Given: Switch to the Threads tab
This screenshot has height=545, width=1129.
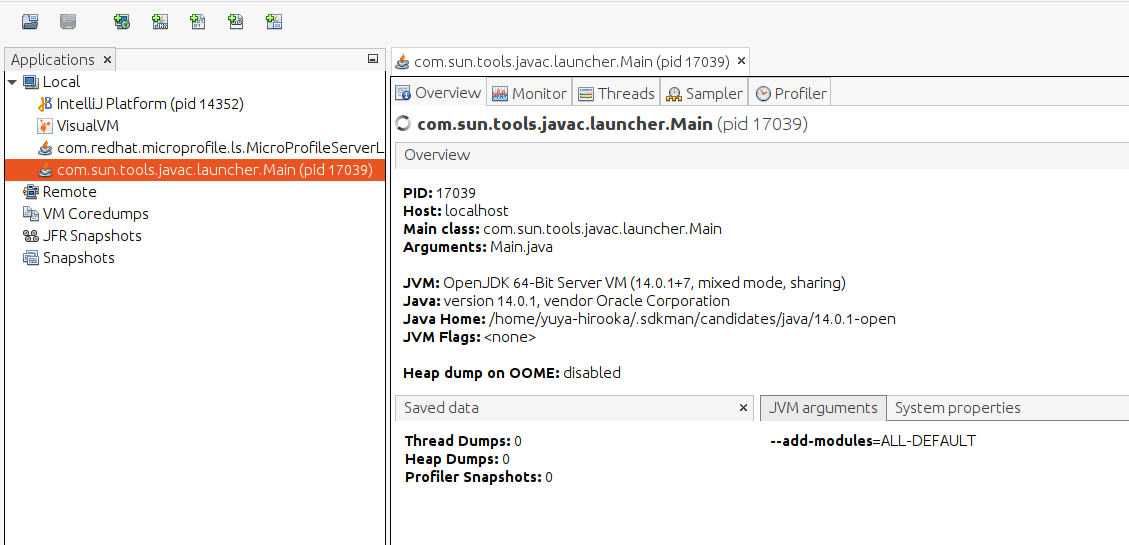Looking at the screenshot, I should click(x=616, y=94).
